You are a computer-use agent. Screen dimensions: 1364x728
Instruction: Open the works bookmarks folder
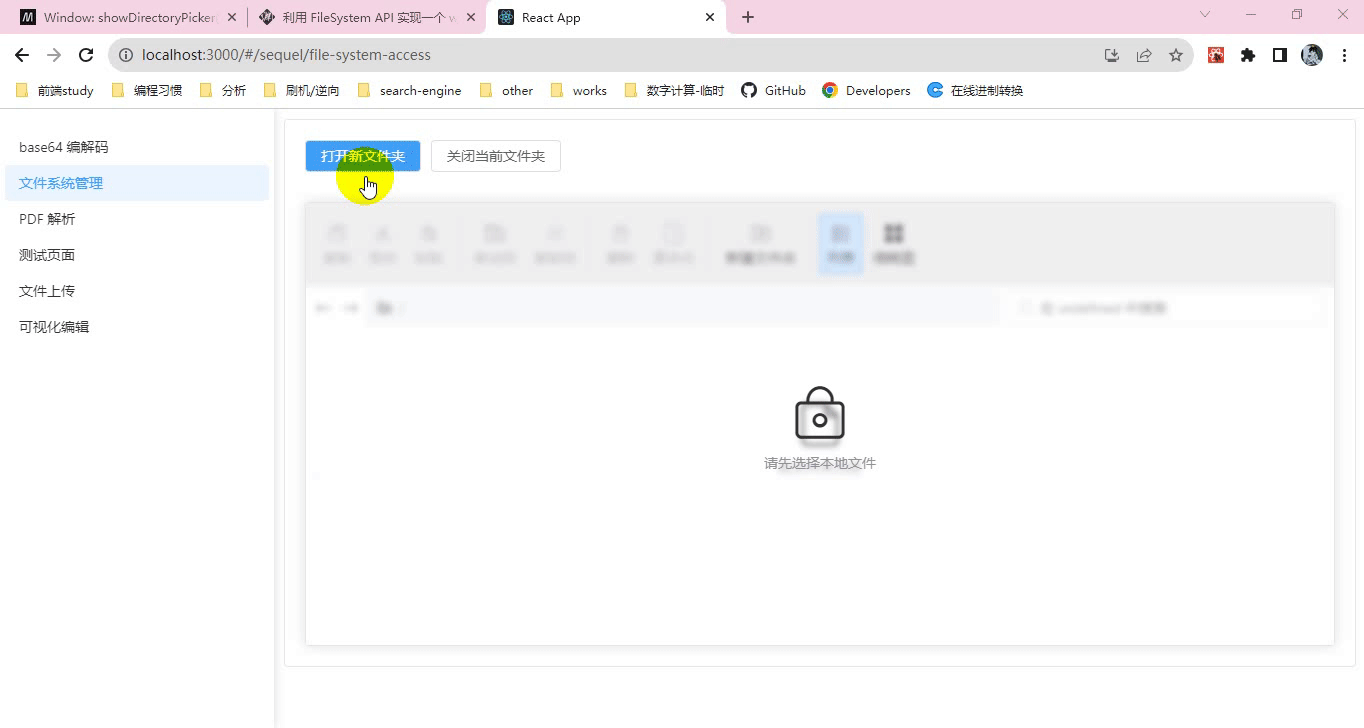(x=578, y=90)
